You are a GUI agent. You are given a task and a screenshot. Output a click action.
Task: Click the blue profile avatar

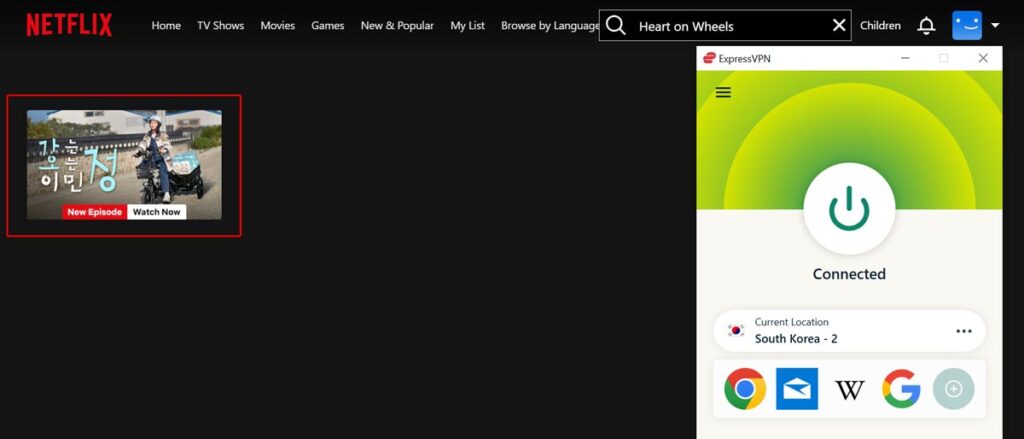(967, 25)
